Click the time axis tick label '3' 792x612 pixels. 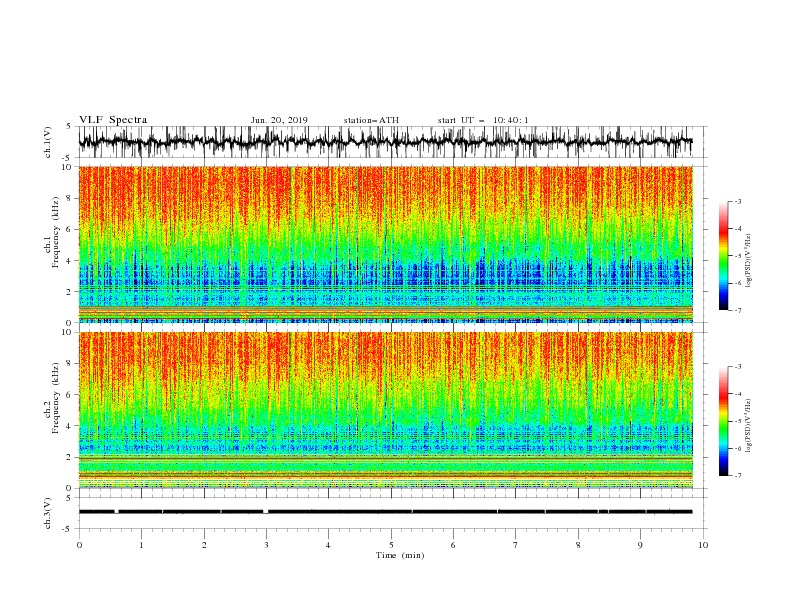tap(267, 545)
